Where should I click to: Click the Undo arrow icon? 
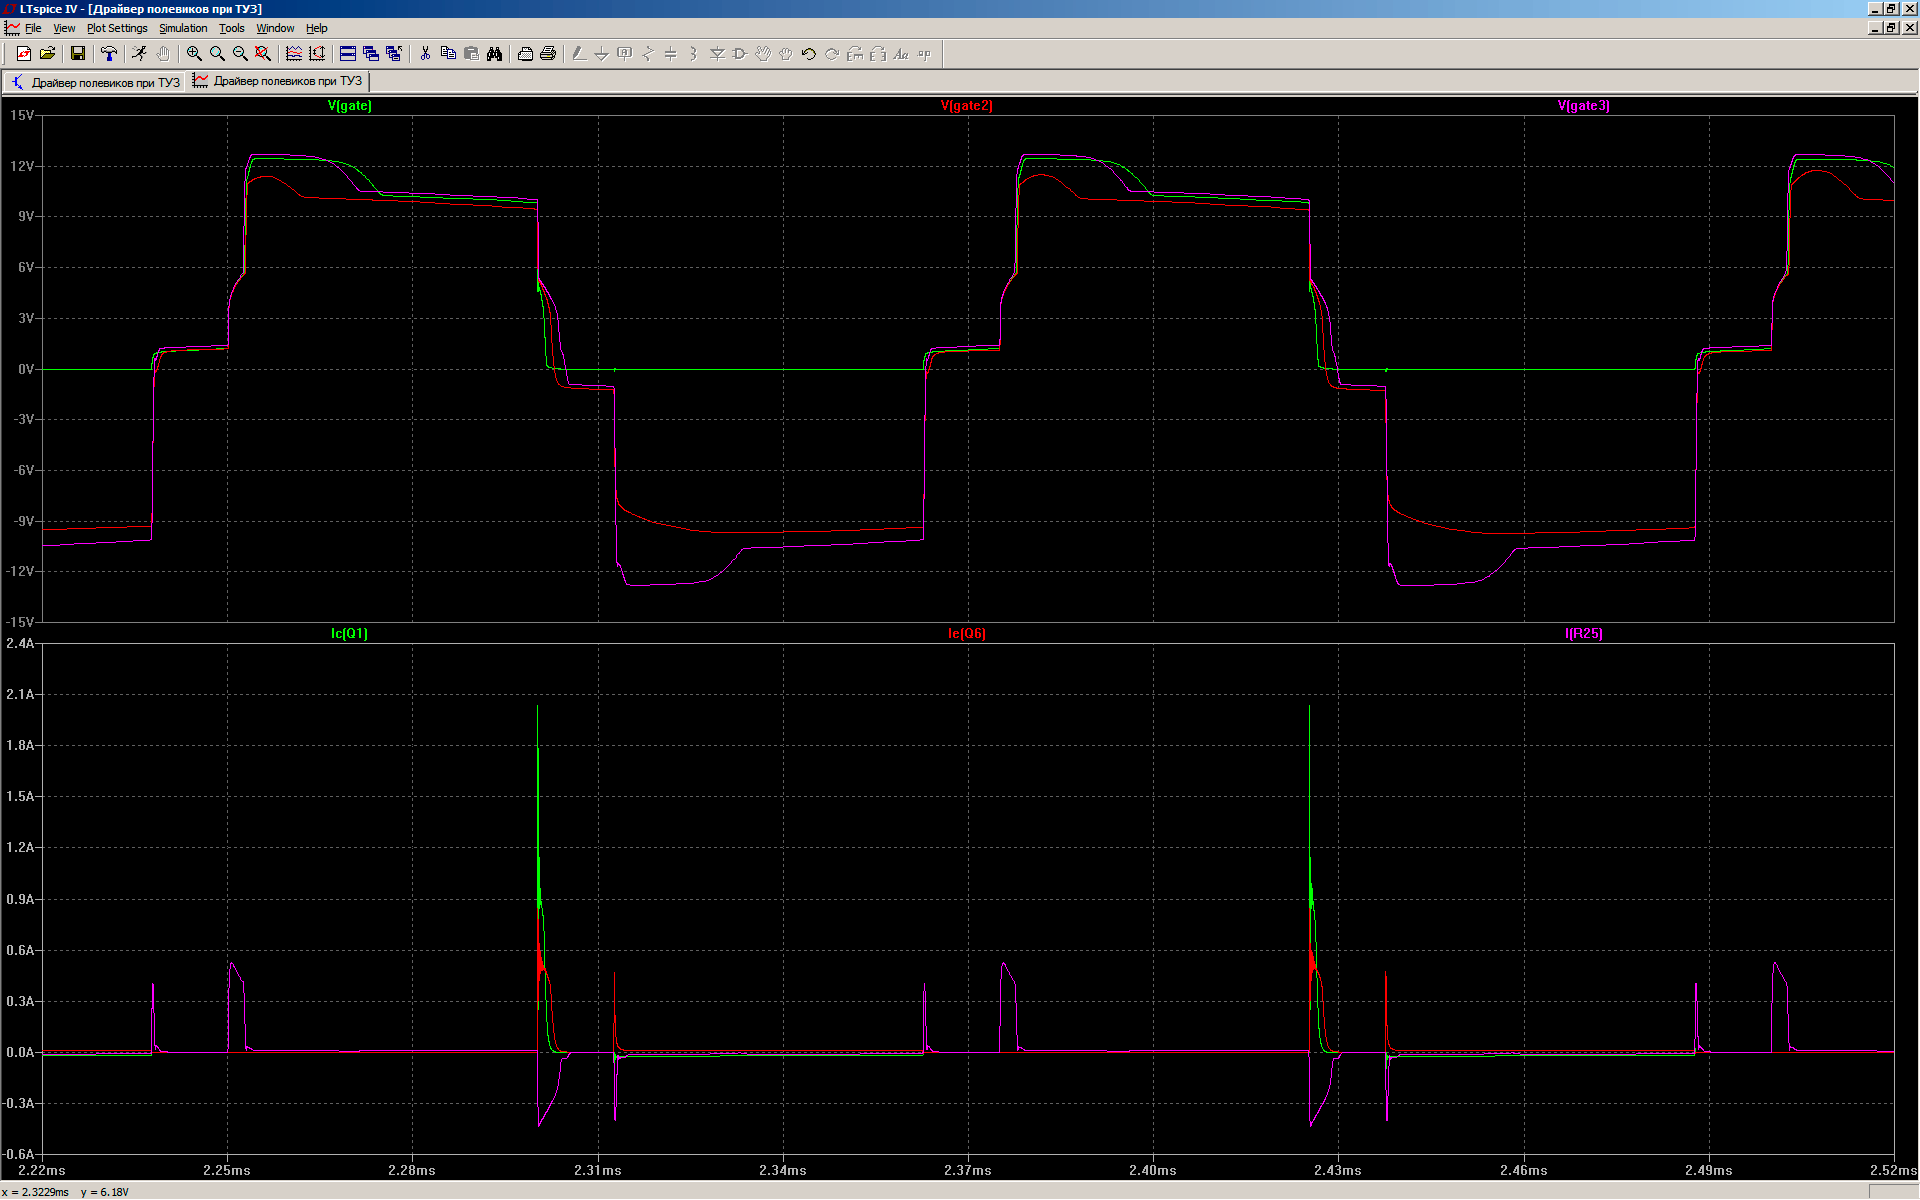pos(809,54)
